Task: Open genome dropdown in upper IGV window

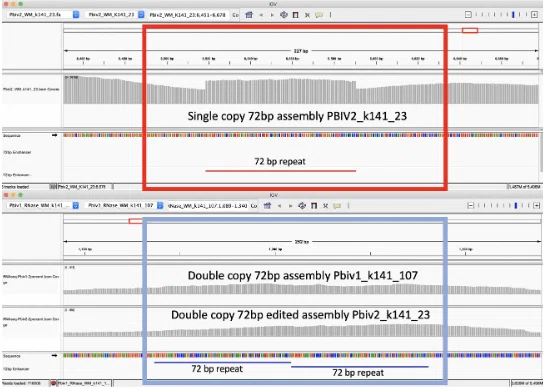Action: click(43, 15)
